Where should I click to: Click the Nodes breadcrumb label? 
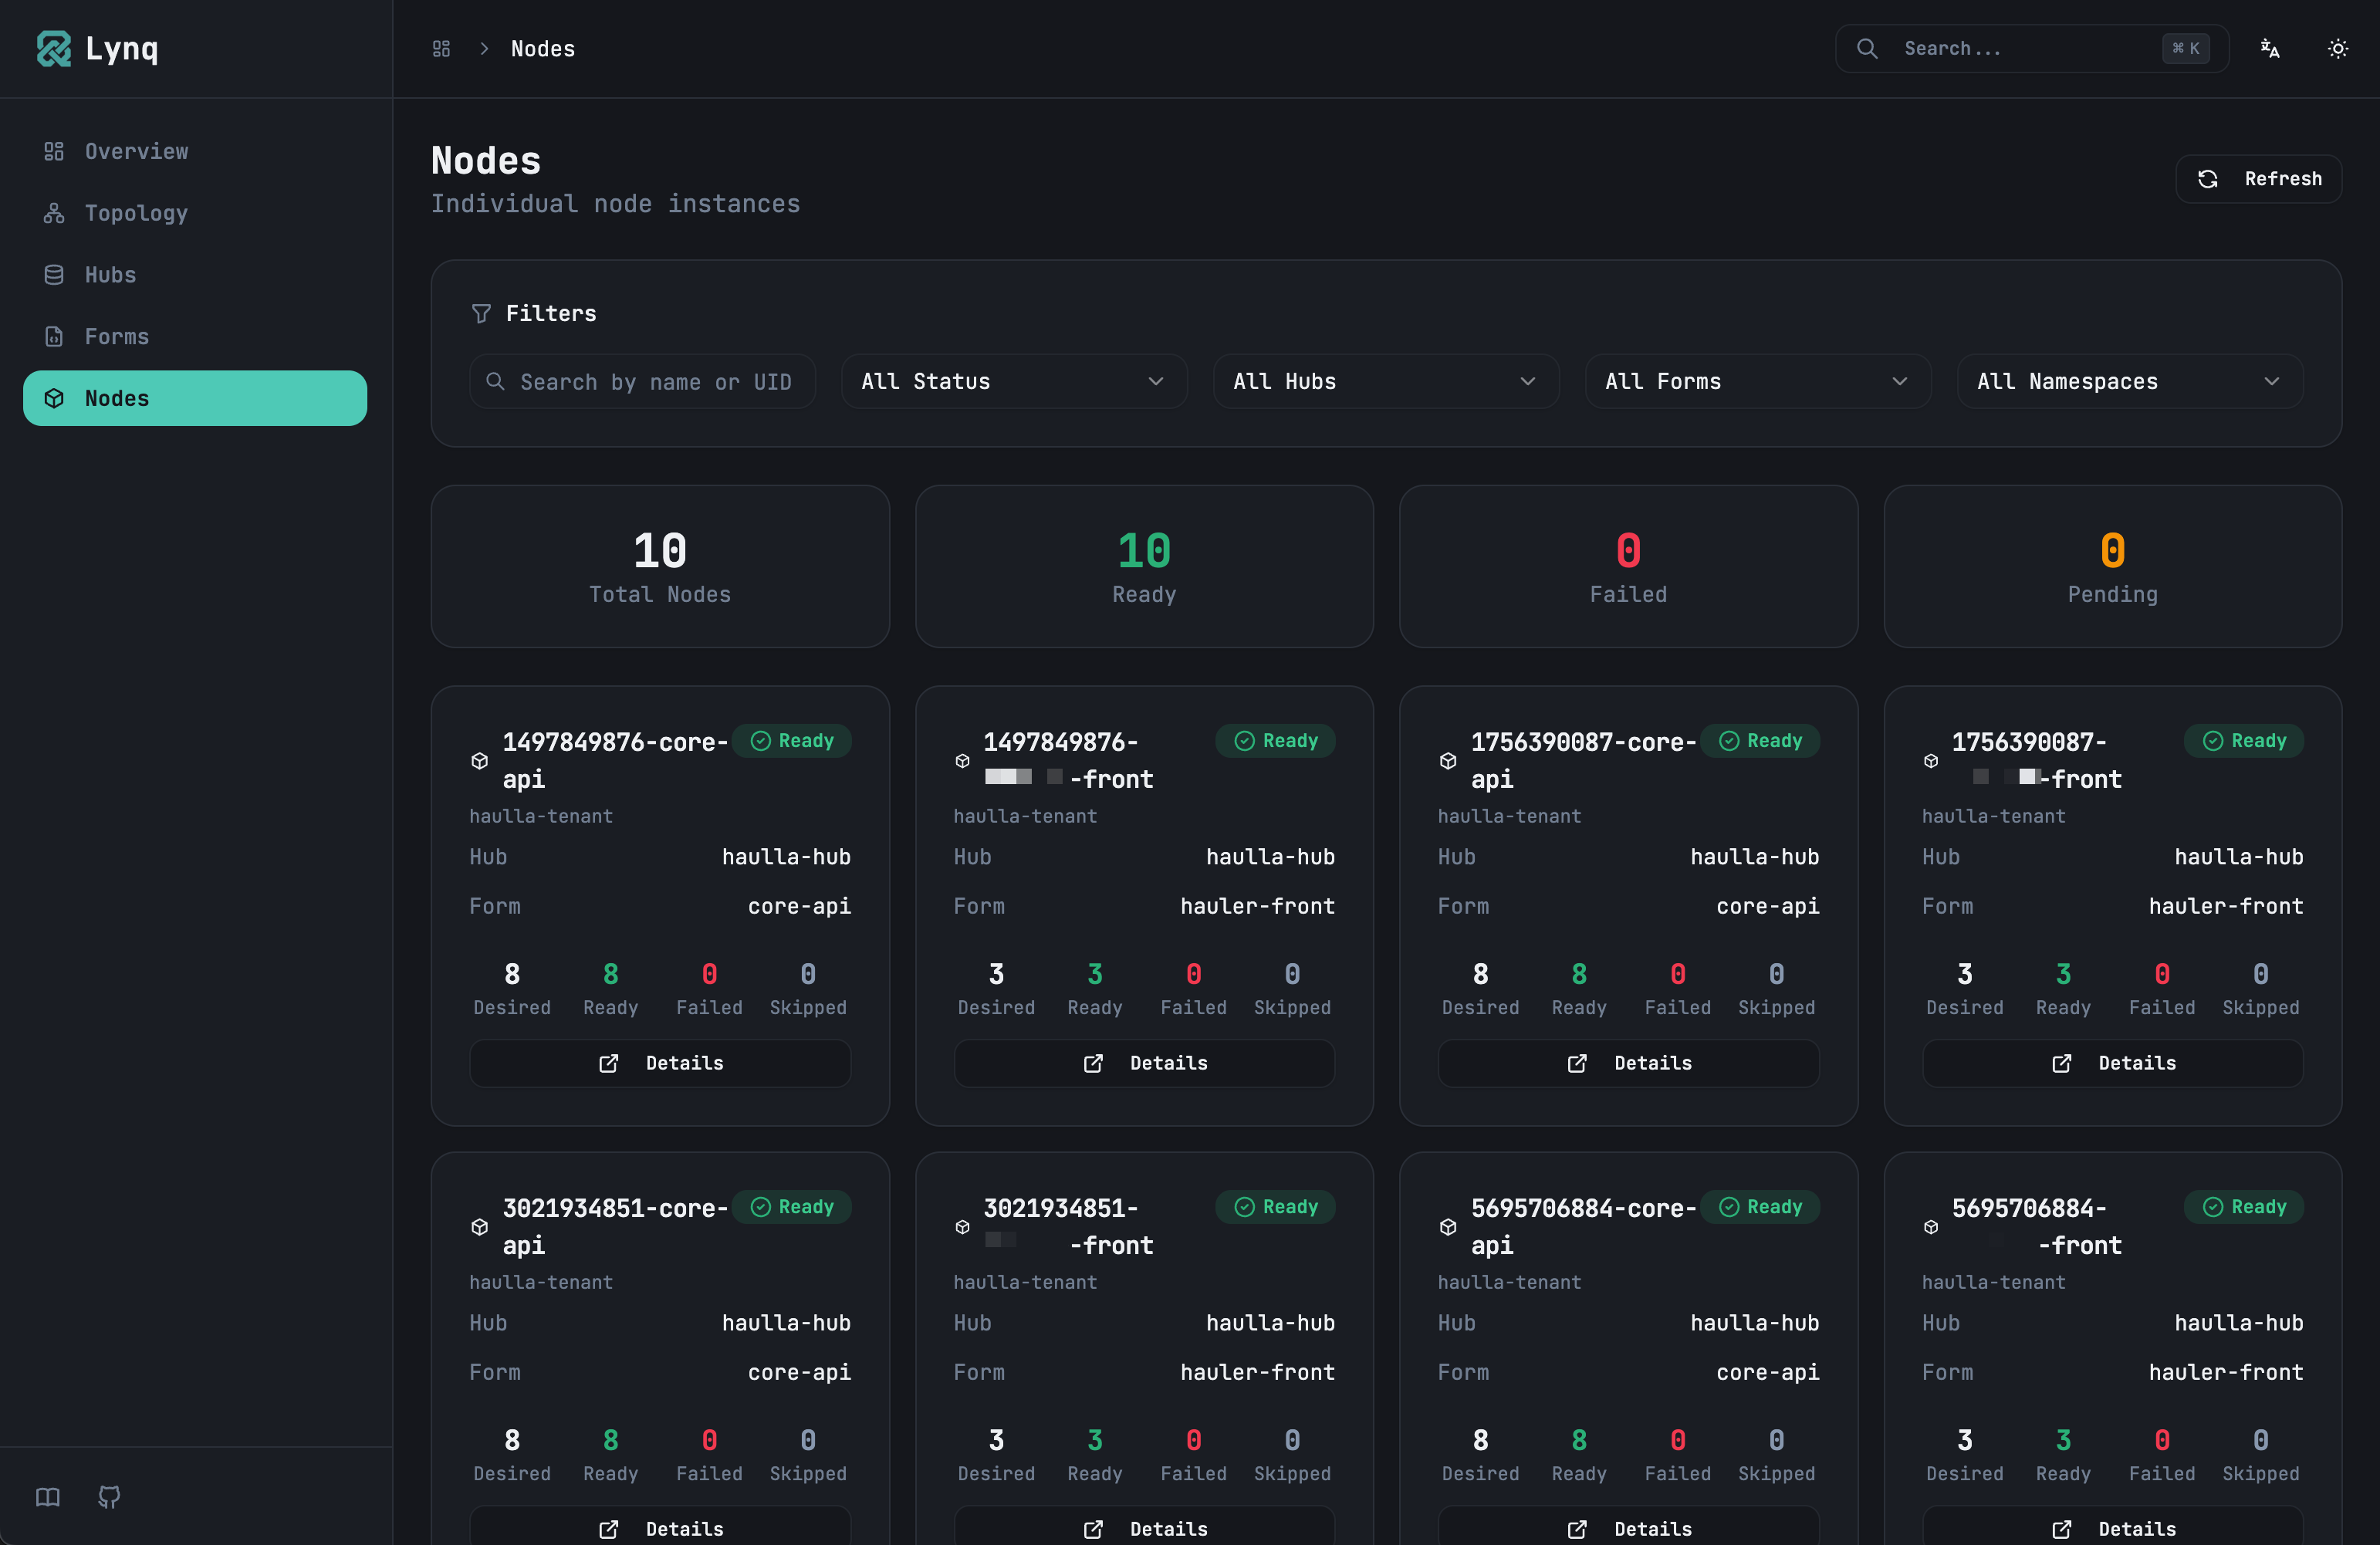[x=543, y=48]
